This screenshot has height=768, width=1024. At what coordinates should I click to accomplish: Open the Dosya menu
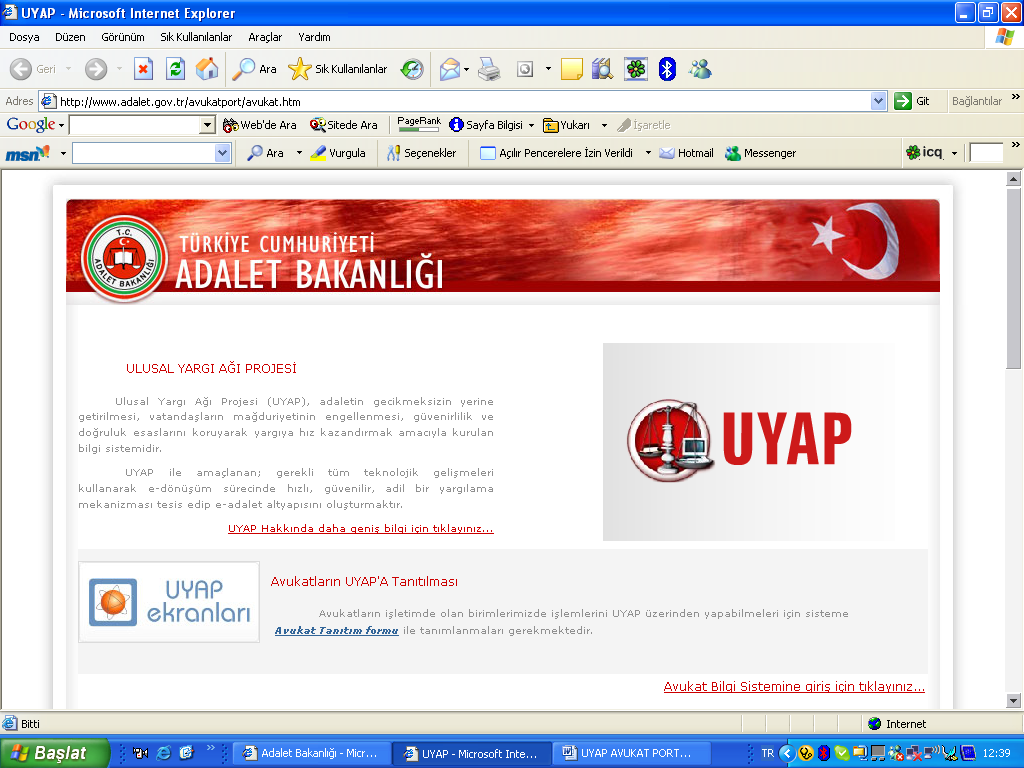point(24,37)
